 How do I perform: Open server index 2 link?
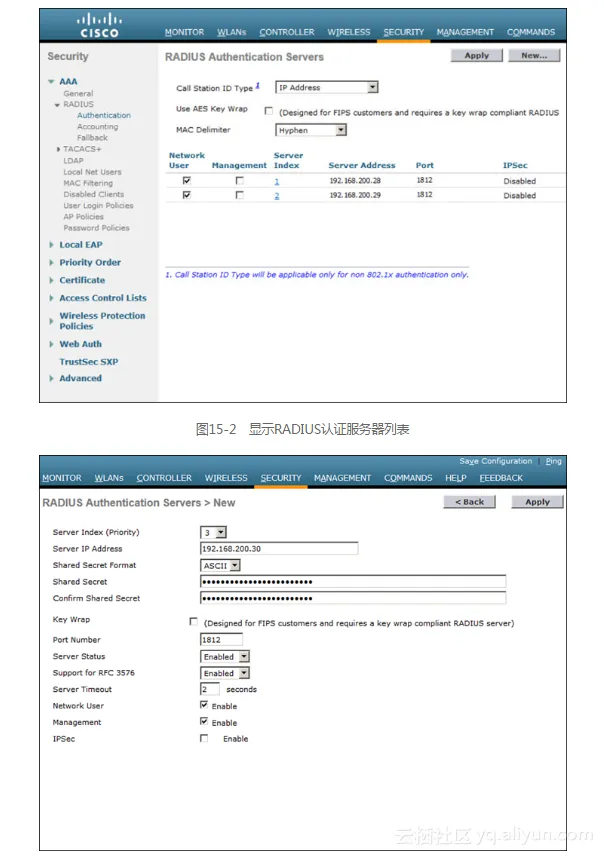[277, 195]
